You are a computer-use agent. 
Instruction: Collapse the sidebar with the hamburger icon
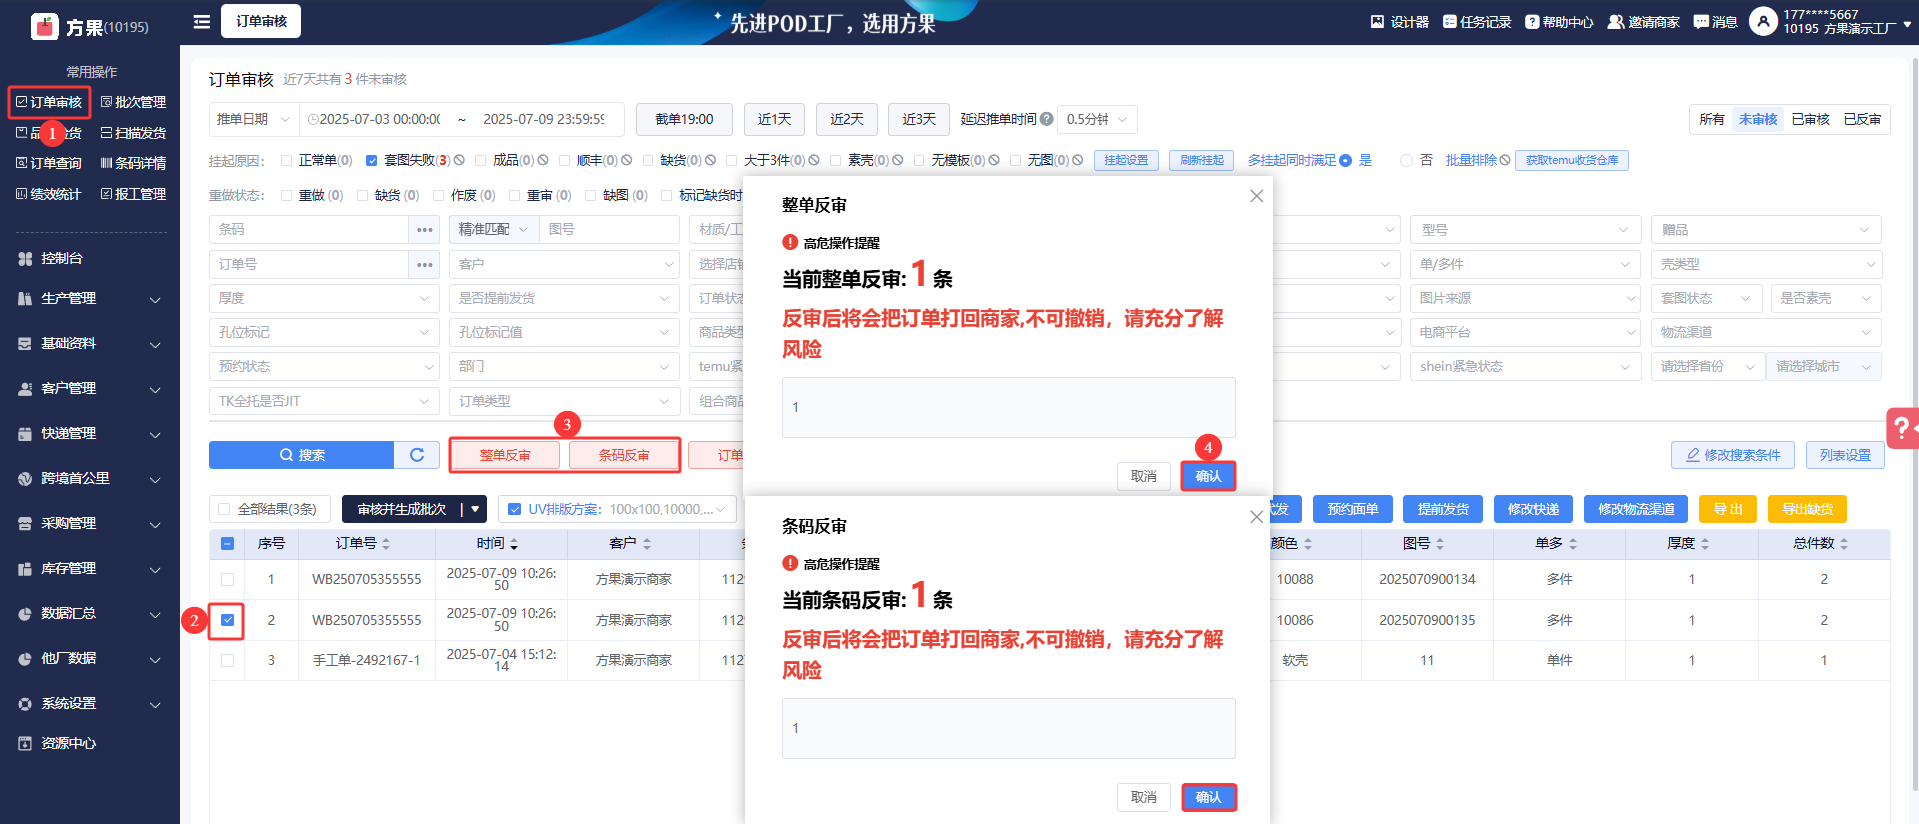(x=202, y=21)
